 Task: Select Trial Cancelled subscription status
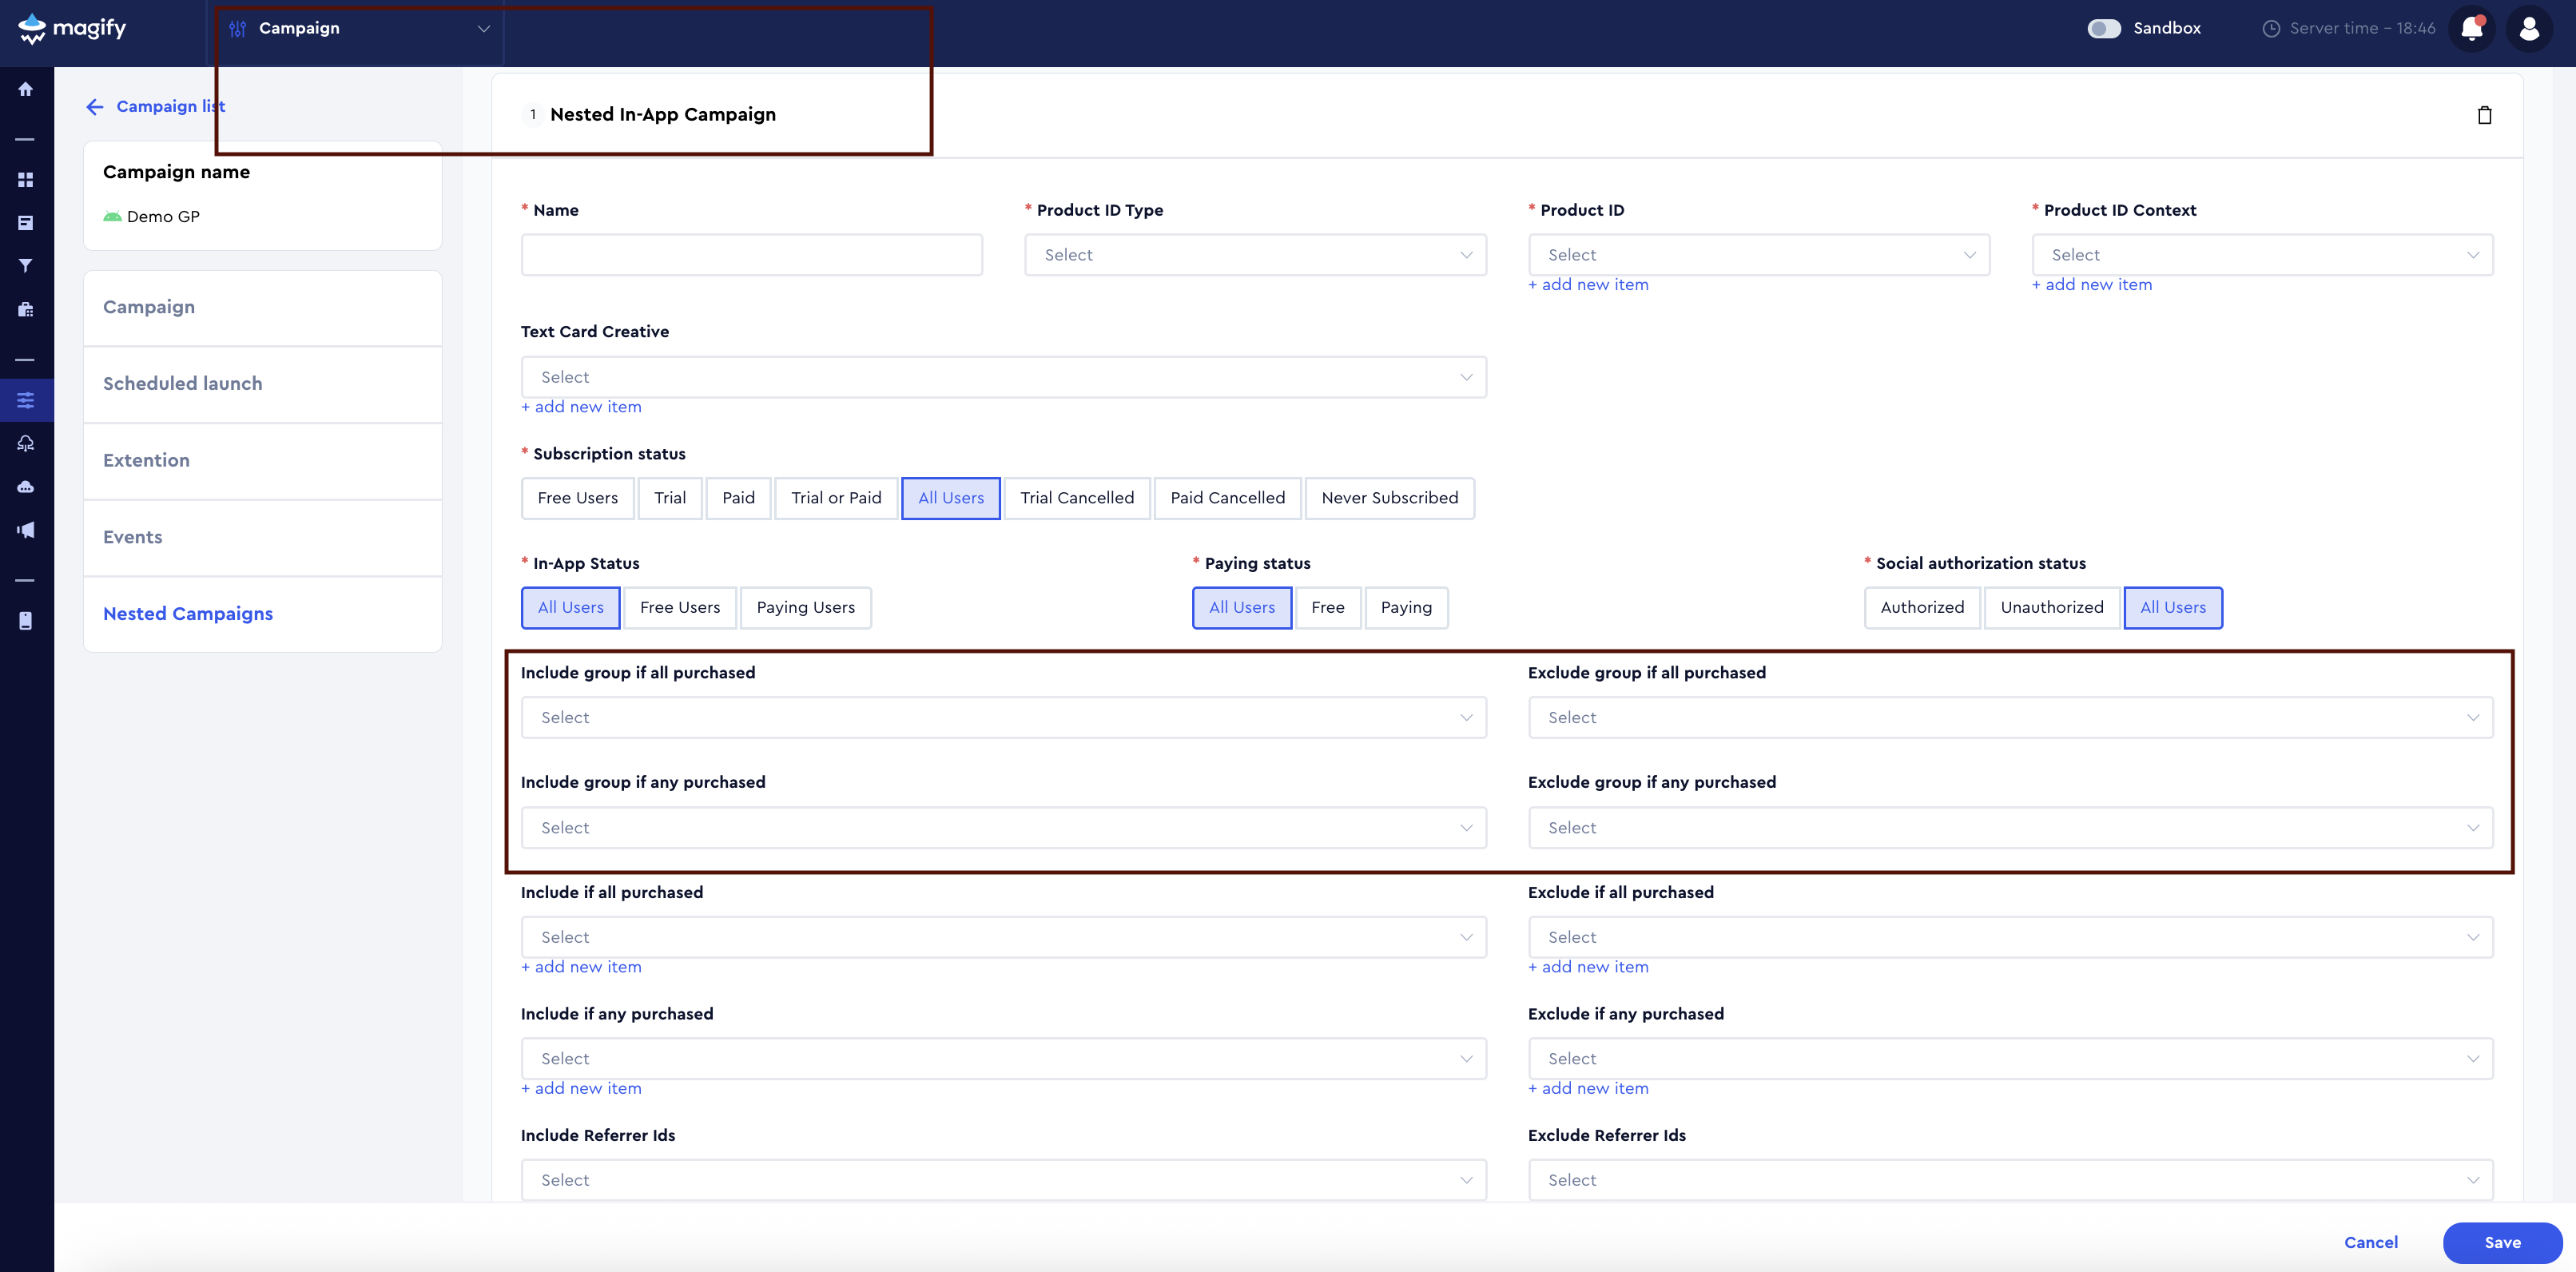point(1077,498)
